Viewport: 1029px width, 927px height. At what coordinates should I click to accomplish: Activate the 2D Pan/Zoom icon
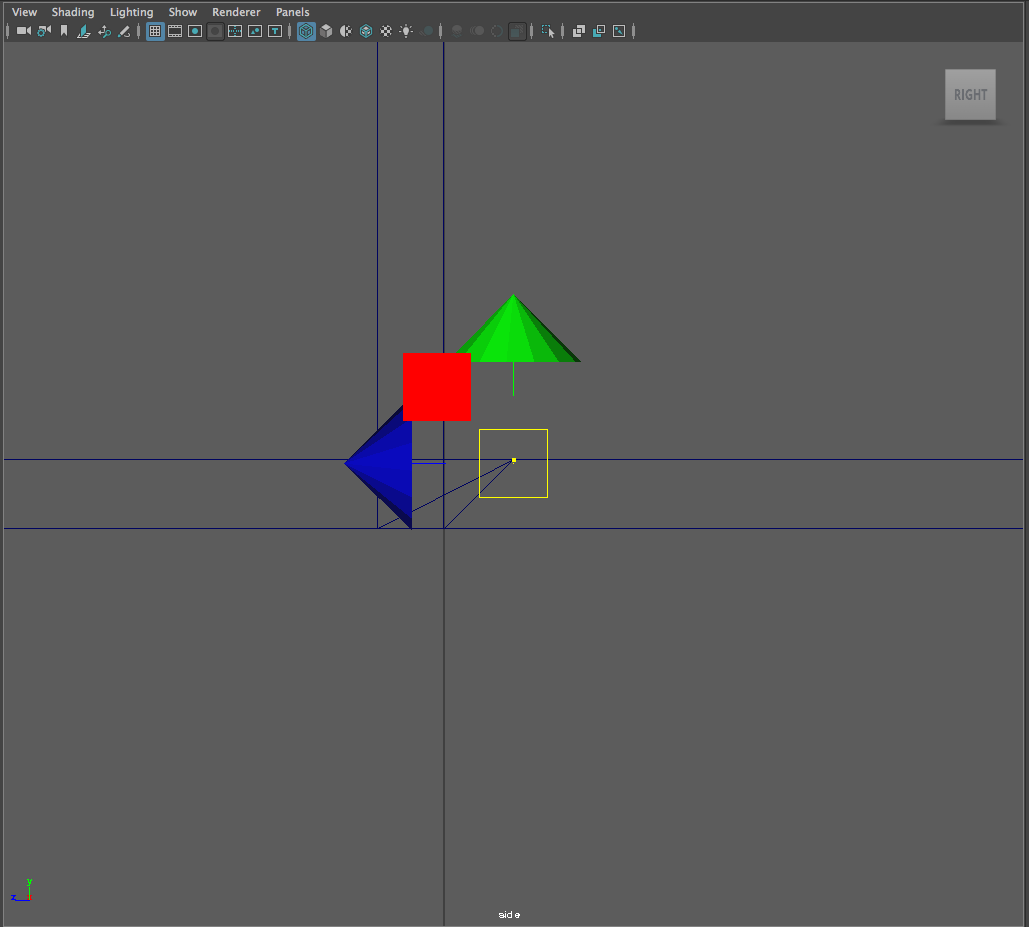click(104, 31)
